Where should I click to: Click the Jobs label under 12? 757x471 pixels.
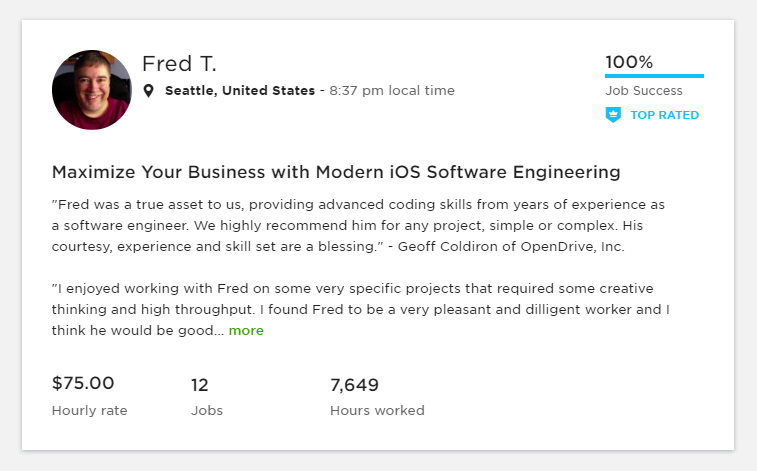point(207,410)
